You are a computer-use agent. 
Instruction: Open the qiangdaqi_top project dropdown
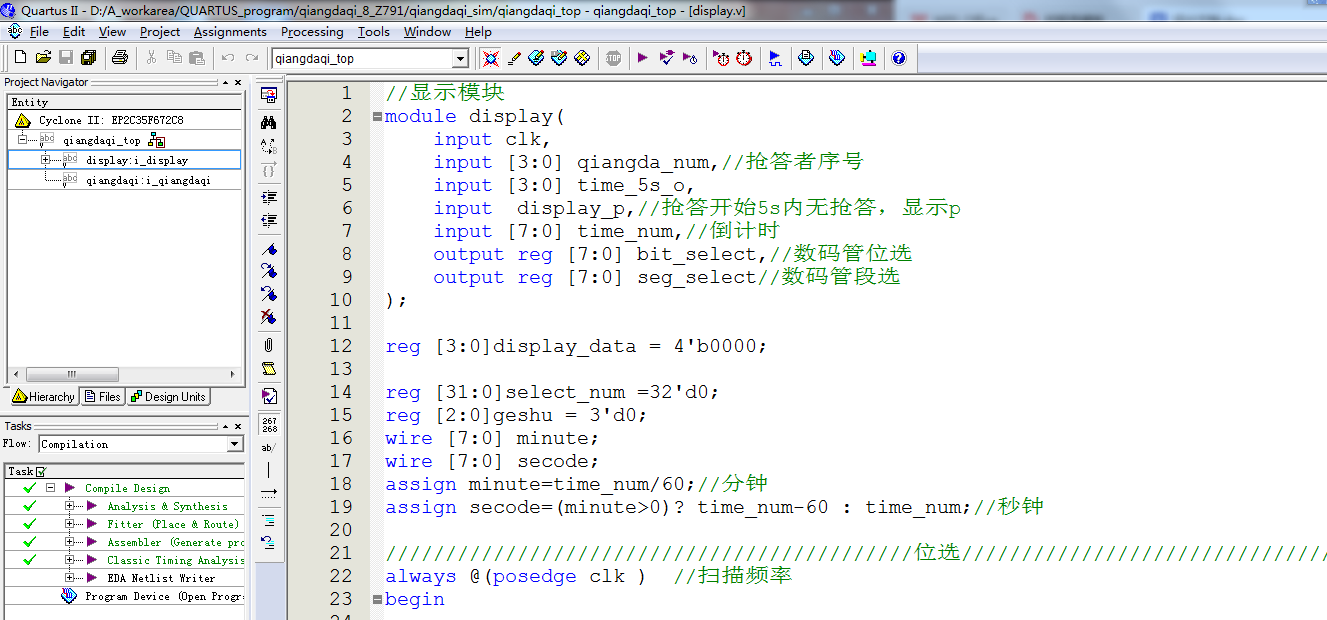[x=460, y=59]
